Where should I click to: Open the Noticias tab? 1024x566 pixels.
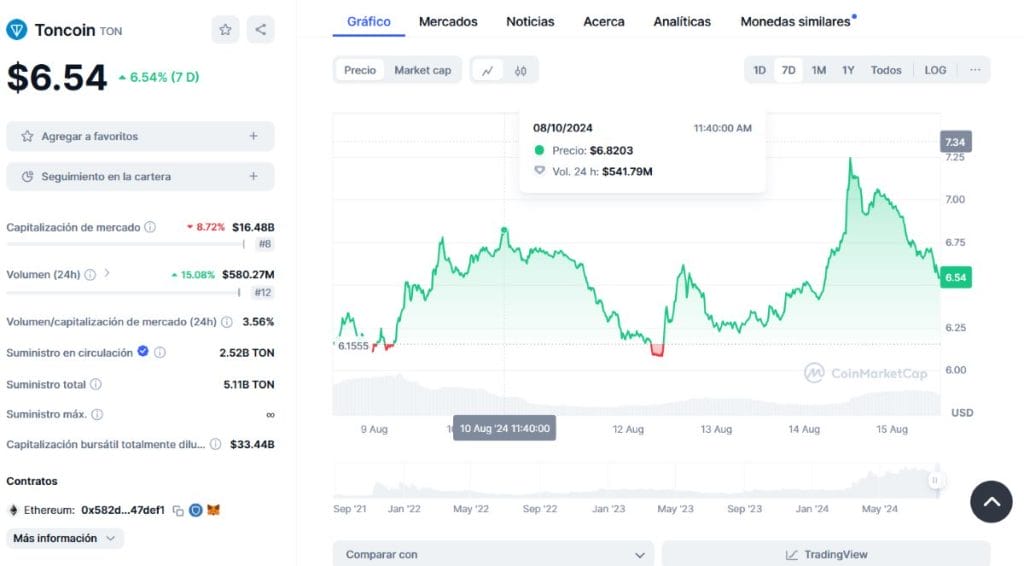pos(530,22)
